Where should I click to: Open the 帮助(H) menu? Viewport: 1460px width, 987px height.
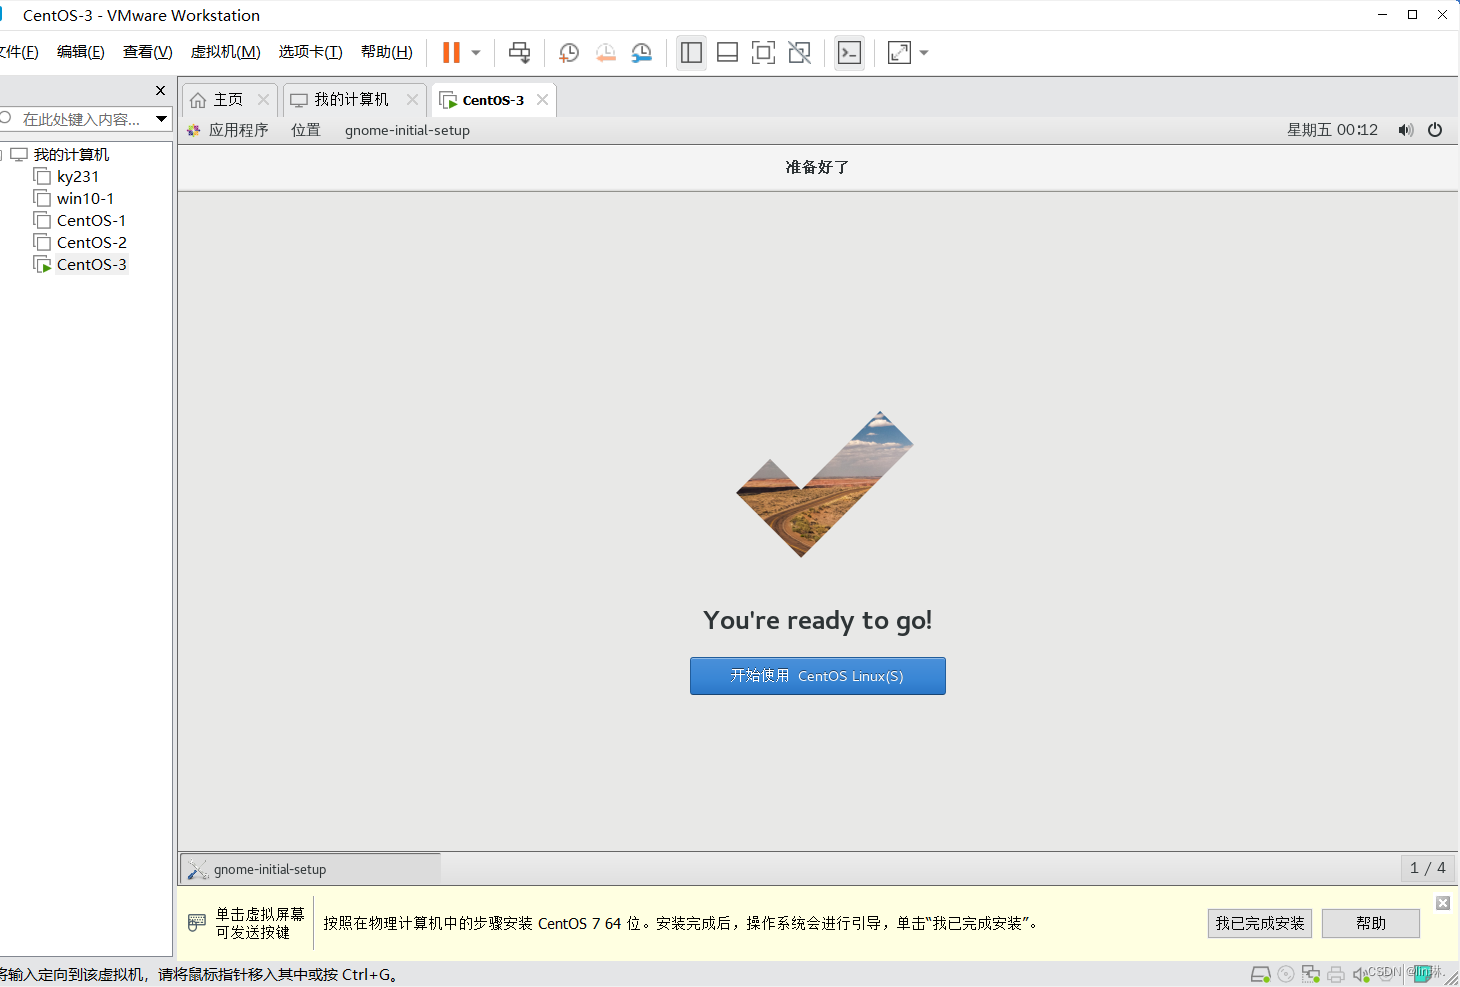tap(387, 52)
